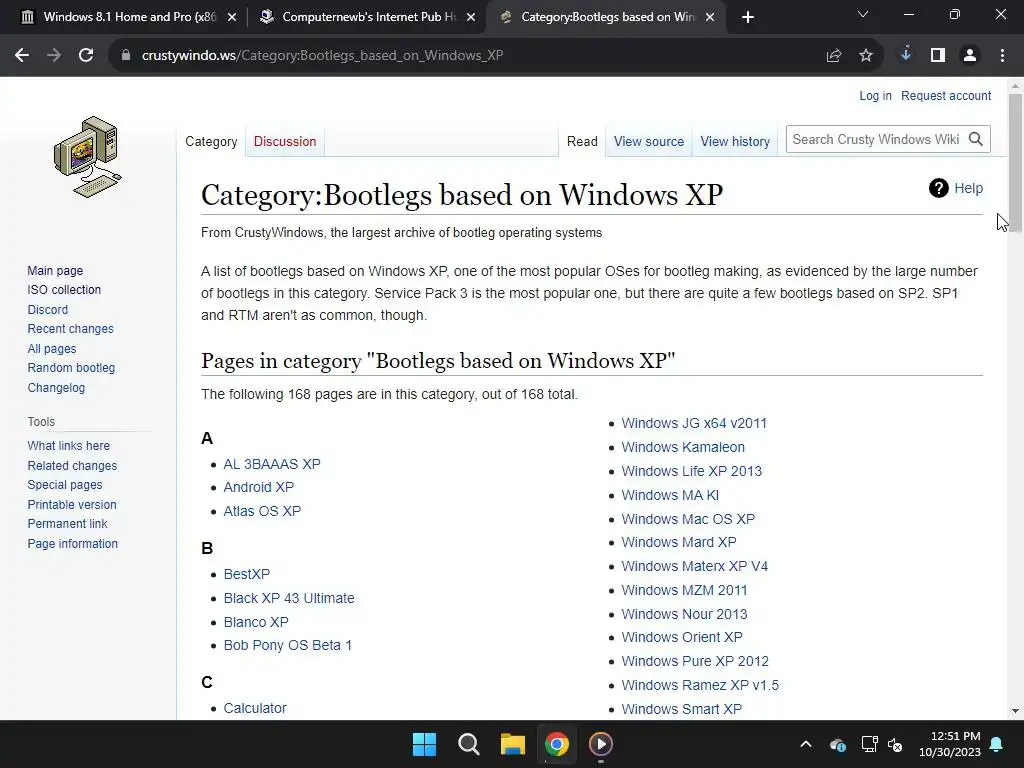
Task: Reload the current page
Action: tap(86, 56)
